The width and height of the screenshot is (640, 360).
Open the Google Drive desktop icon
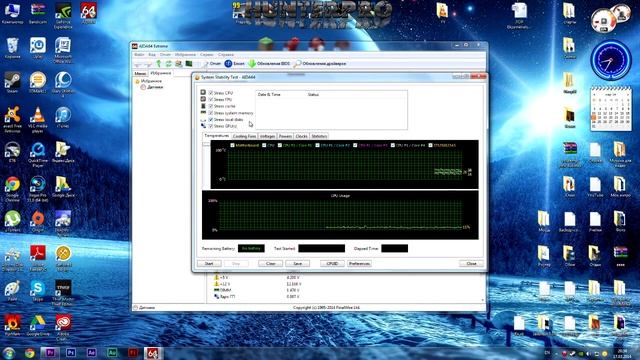[x=38, y=325]
